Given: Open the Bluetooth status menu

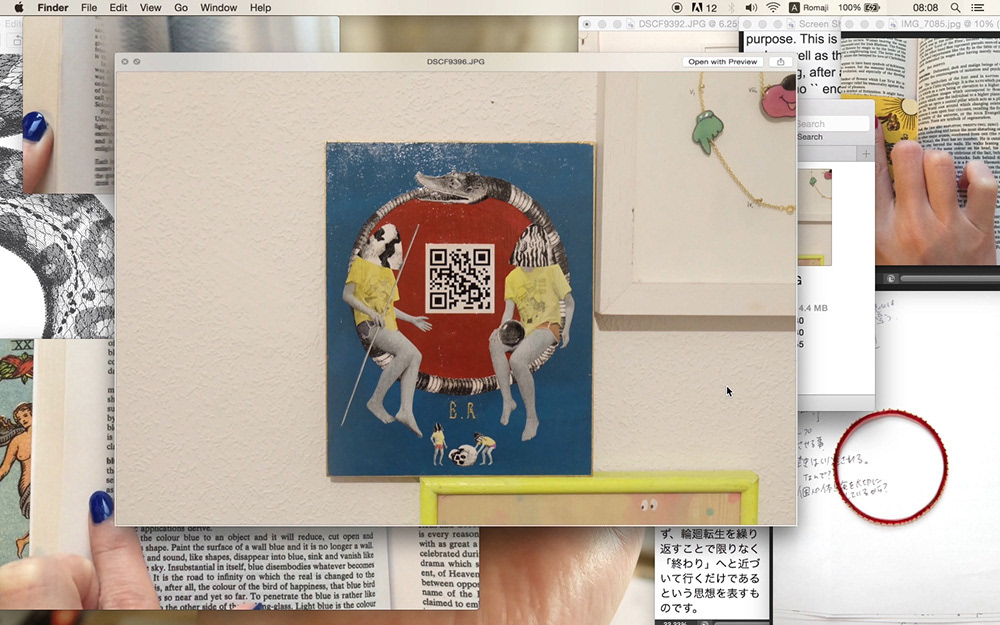Looking at the screenshot, I should [x=732, y=8].
